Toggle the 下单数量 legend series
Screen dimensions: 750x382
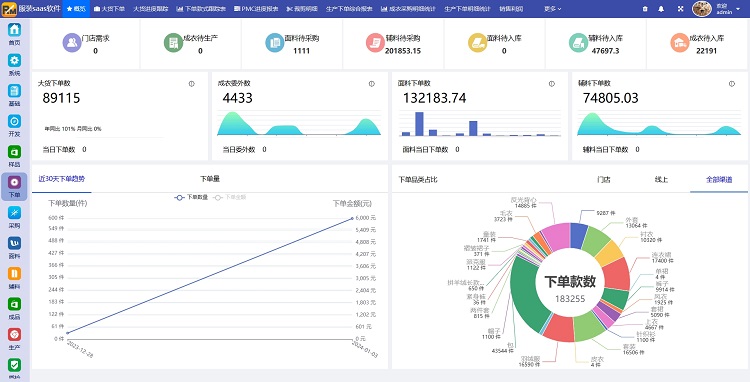[x=191, y=197]
